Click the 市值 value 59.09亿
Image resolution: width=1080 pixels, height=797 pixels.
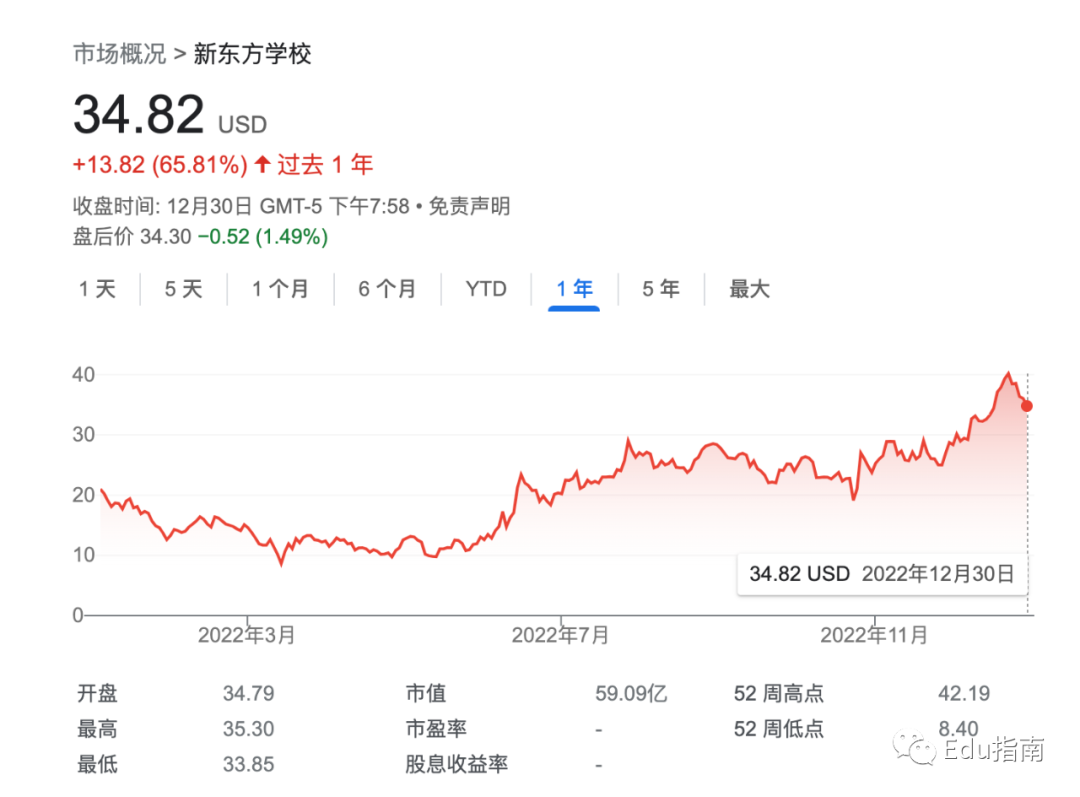pyautogui.click(x=632, y=693)
